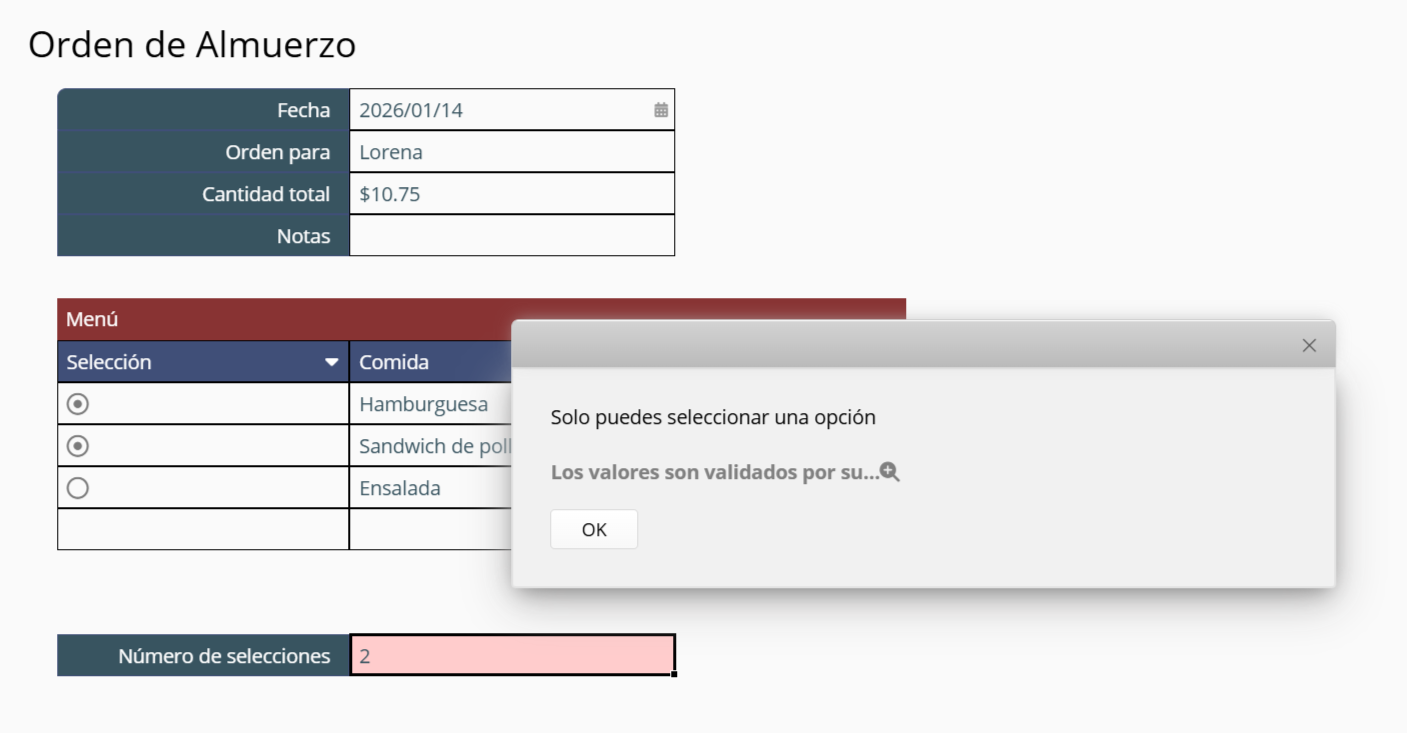Click the magnifier icon beside validation message
Image resolution: width=1407 pixels, height=733 pixels.
point(889,472)
